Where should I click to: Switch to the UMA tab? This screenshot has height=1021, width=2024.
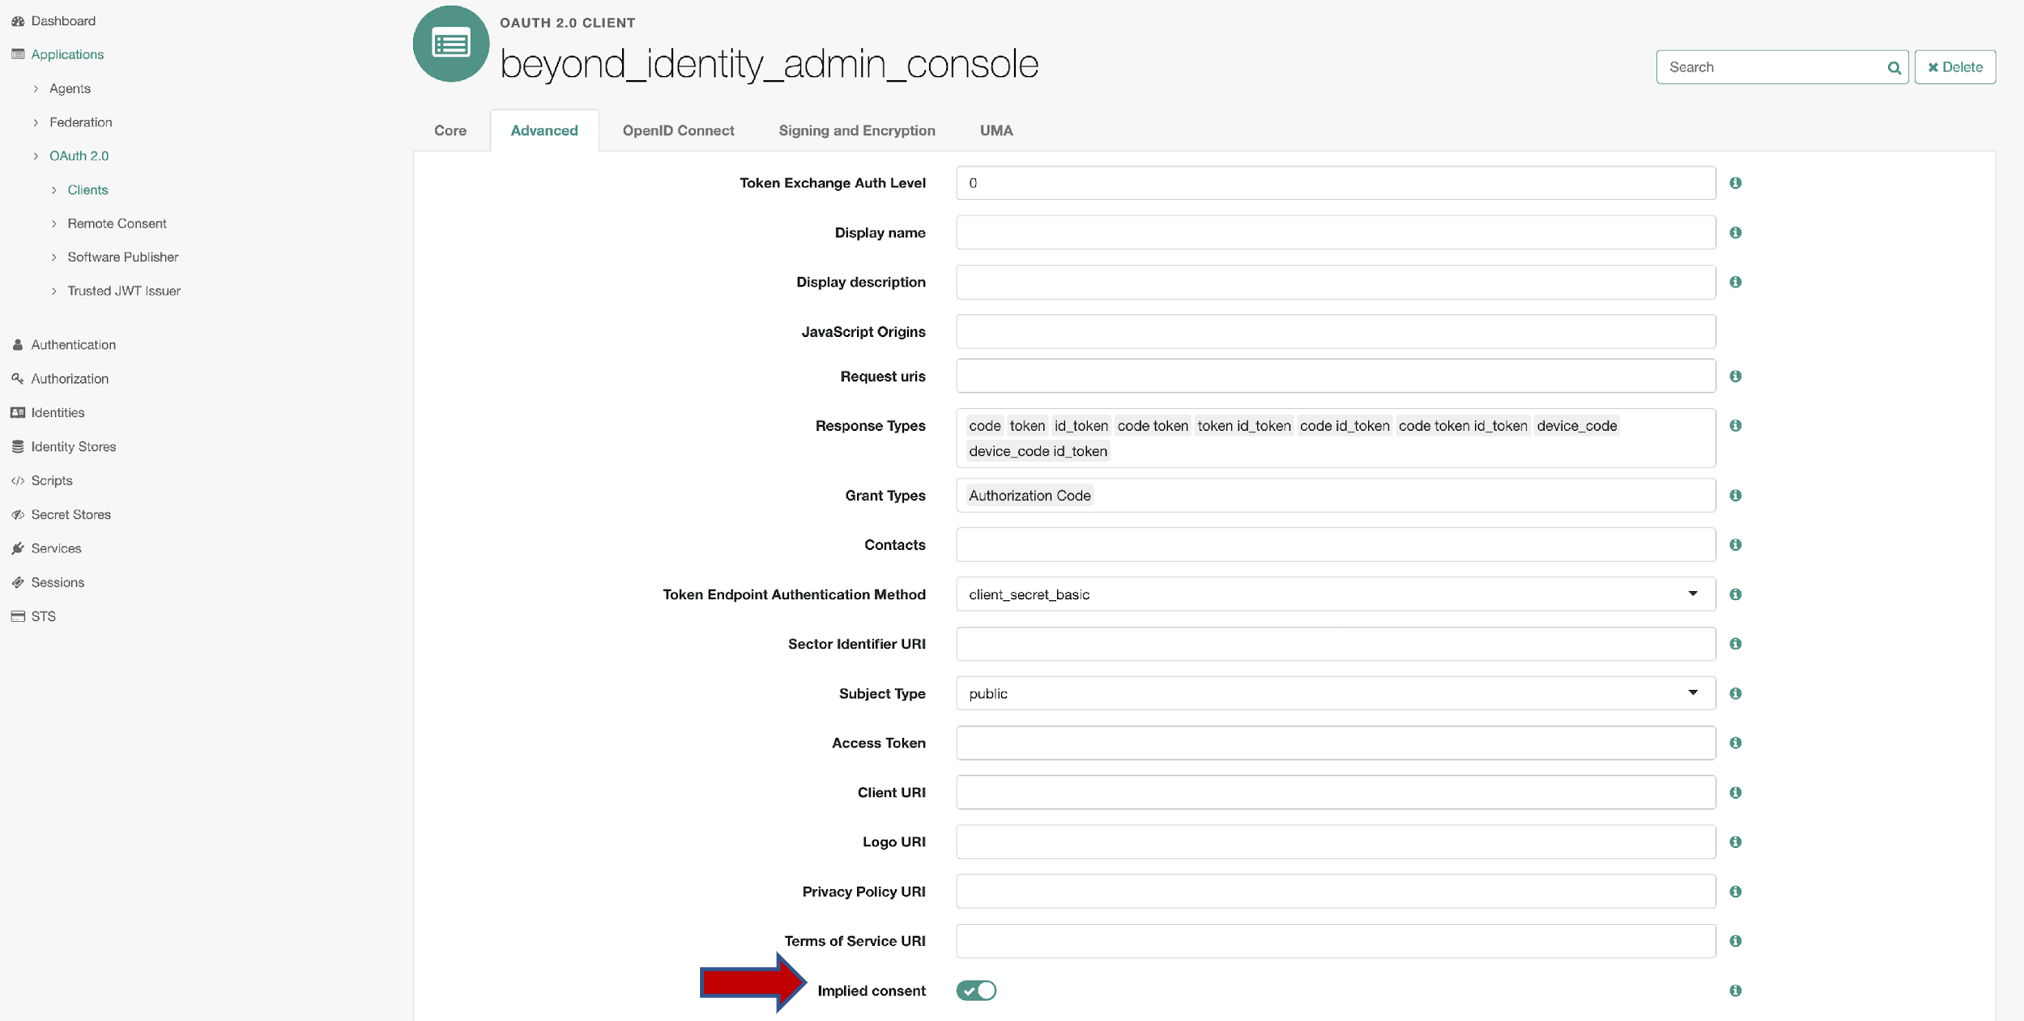click(x=996, y=131)
